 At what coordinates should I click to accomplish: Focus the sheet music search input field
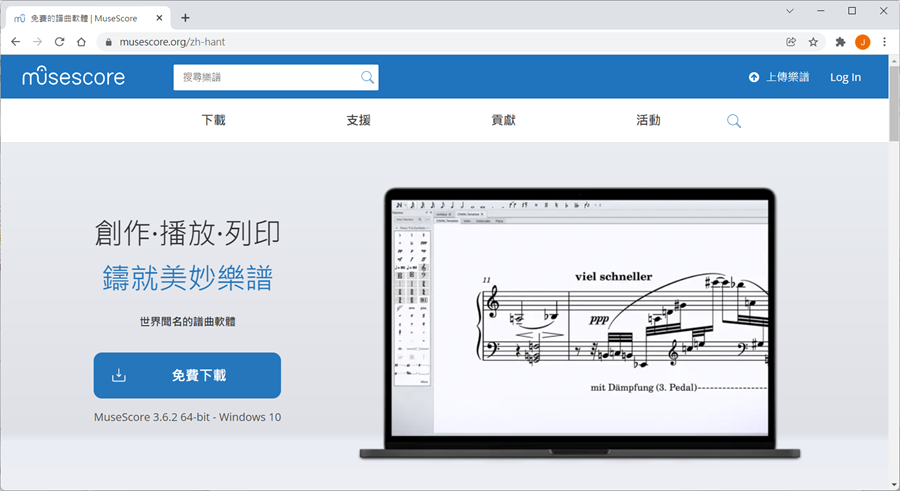click(x=276, y=77)
